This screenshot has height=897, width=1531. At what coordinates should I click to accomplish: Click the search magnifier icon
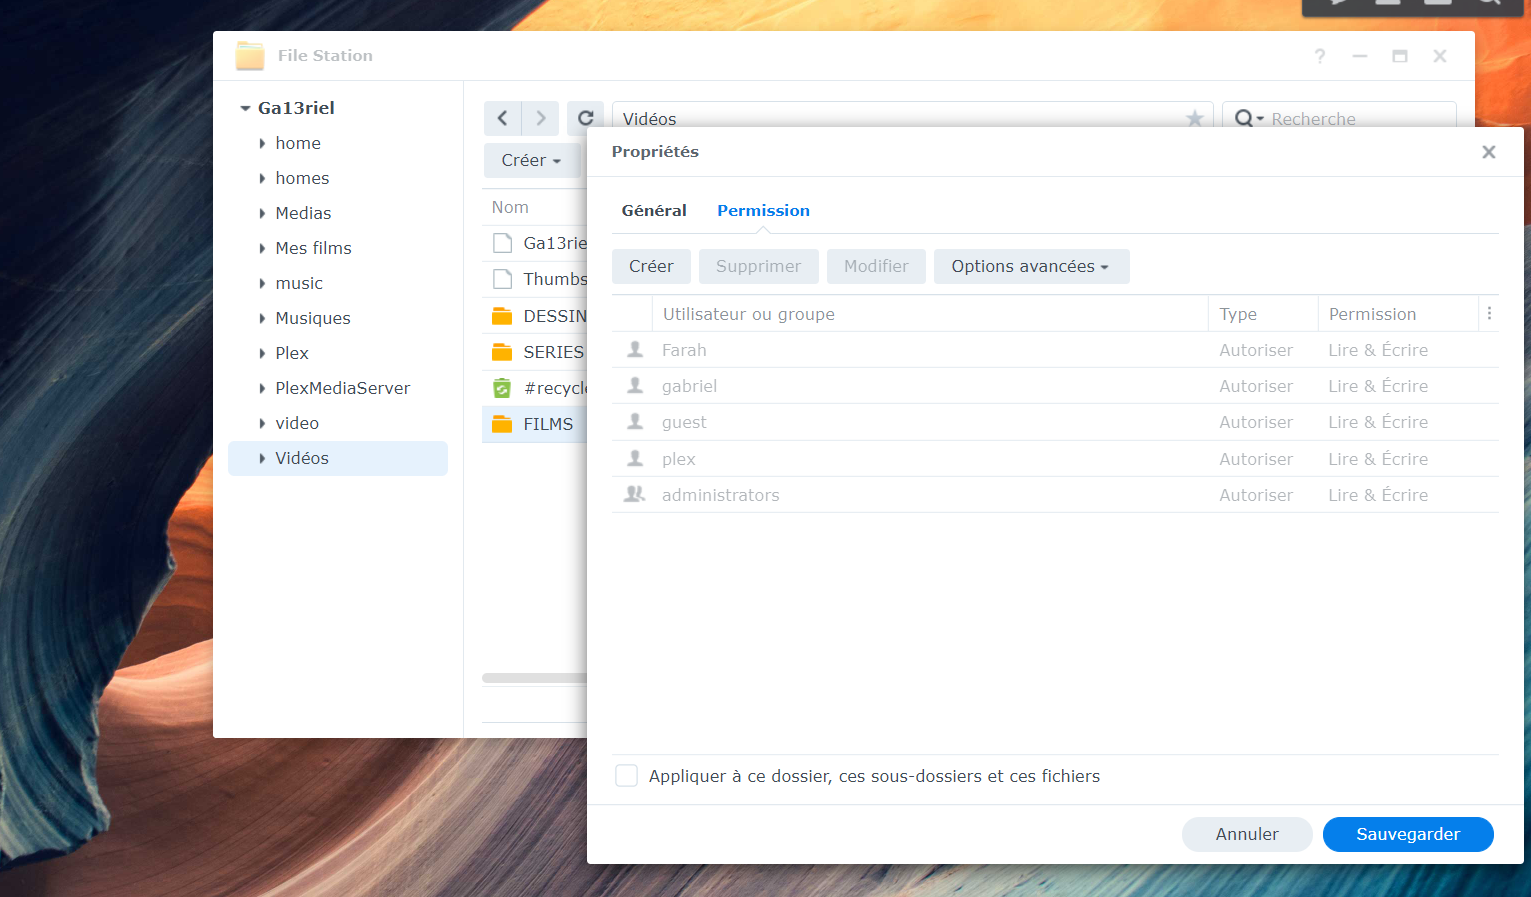tap(1244, 119)
